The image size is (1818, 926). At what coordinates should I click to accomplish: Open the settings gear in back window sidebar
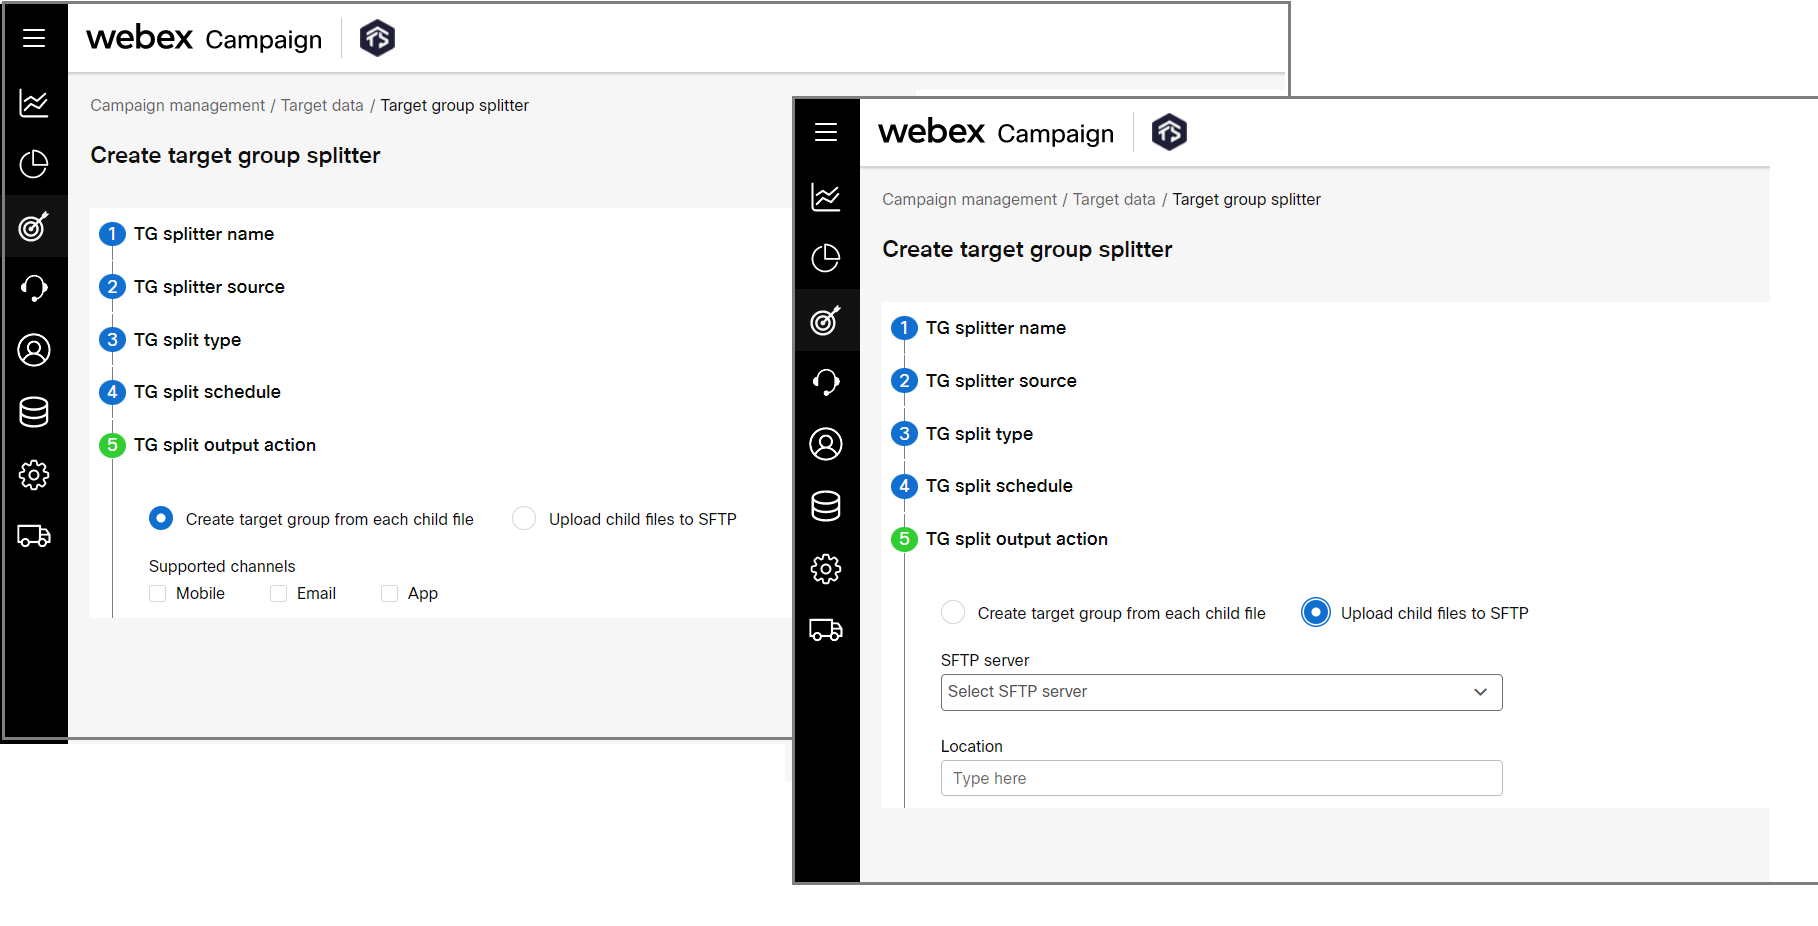[34, 475]
